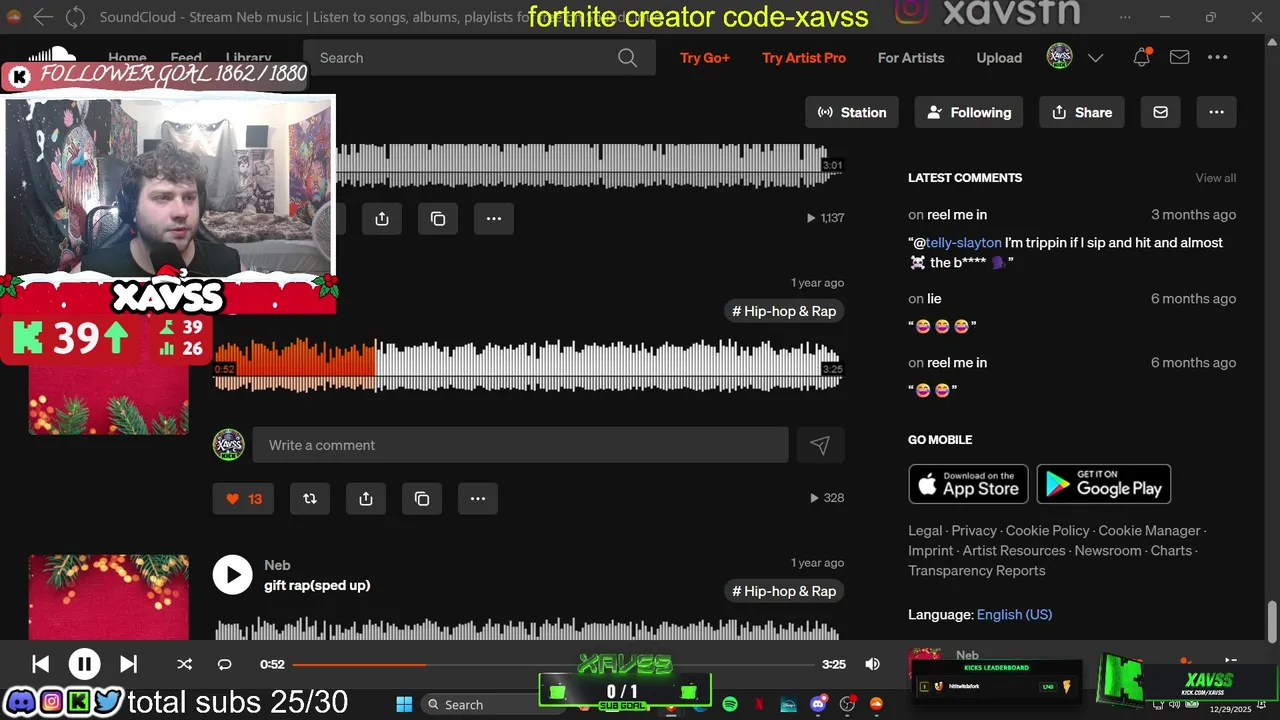Open more options for 328-play track
This screenshot has width=1280, height=720.
478,498
